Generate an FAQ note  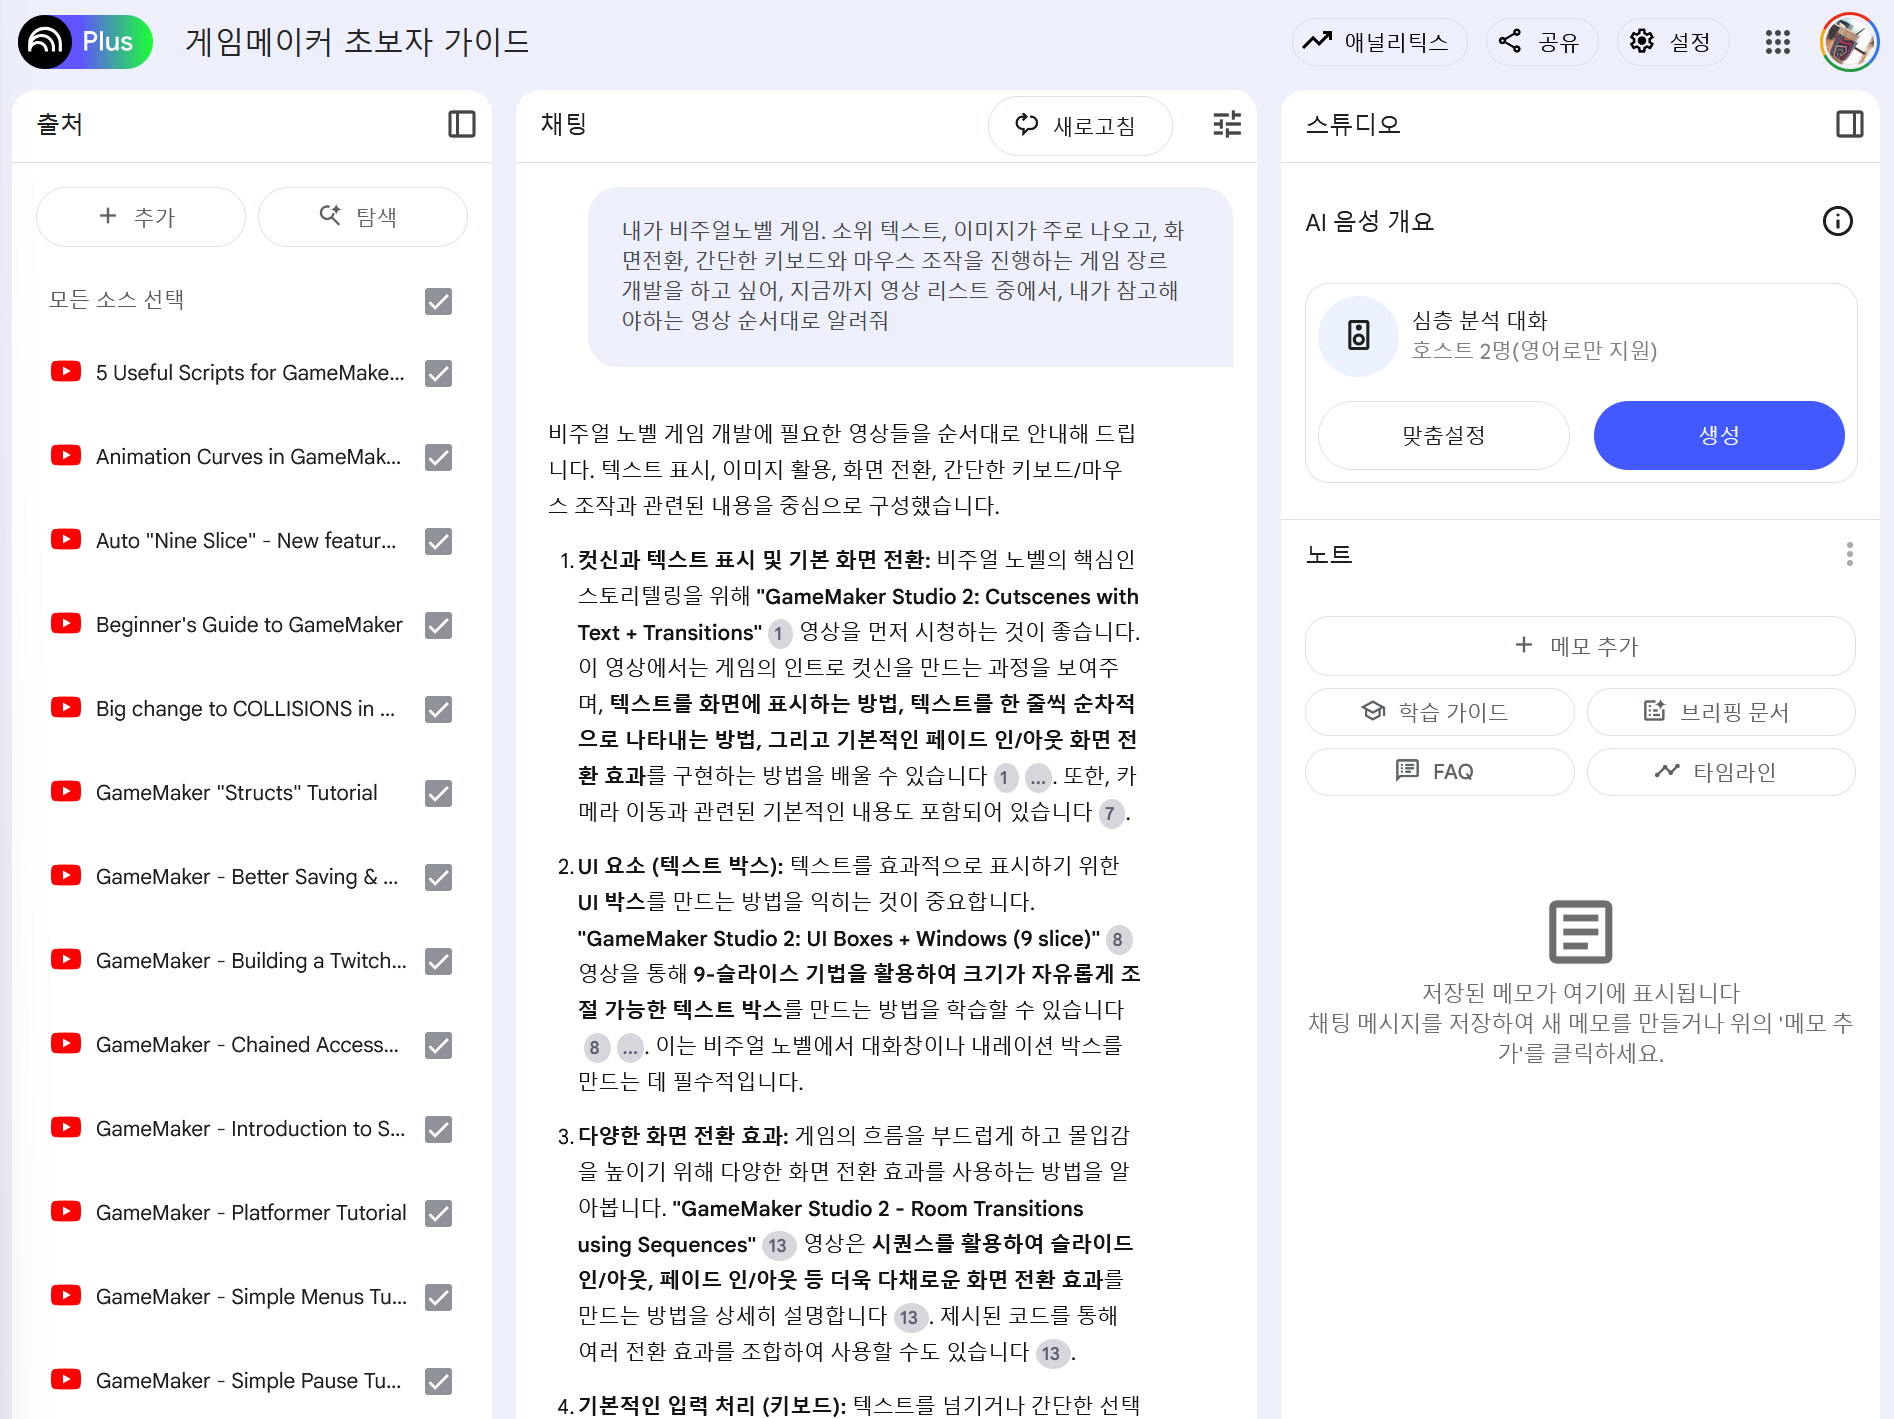[1439, 771]
